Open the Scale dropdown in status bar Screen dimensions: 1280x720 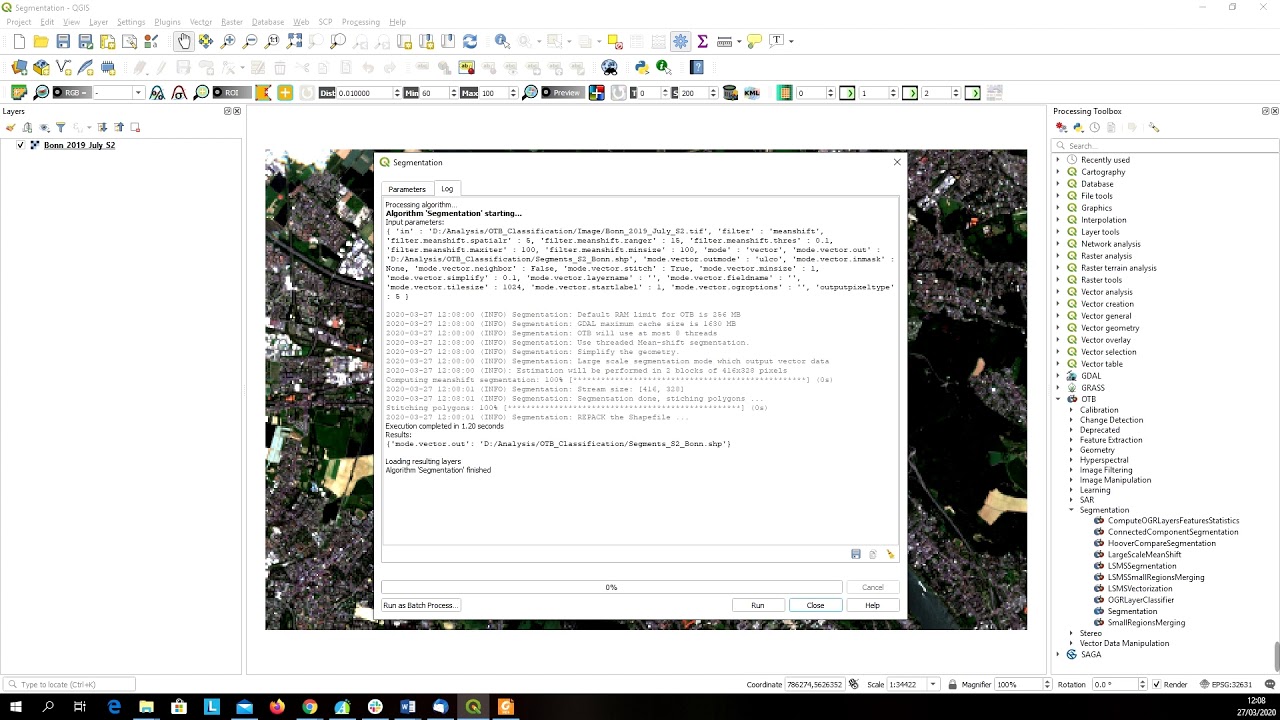(933, 684)
